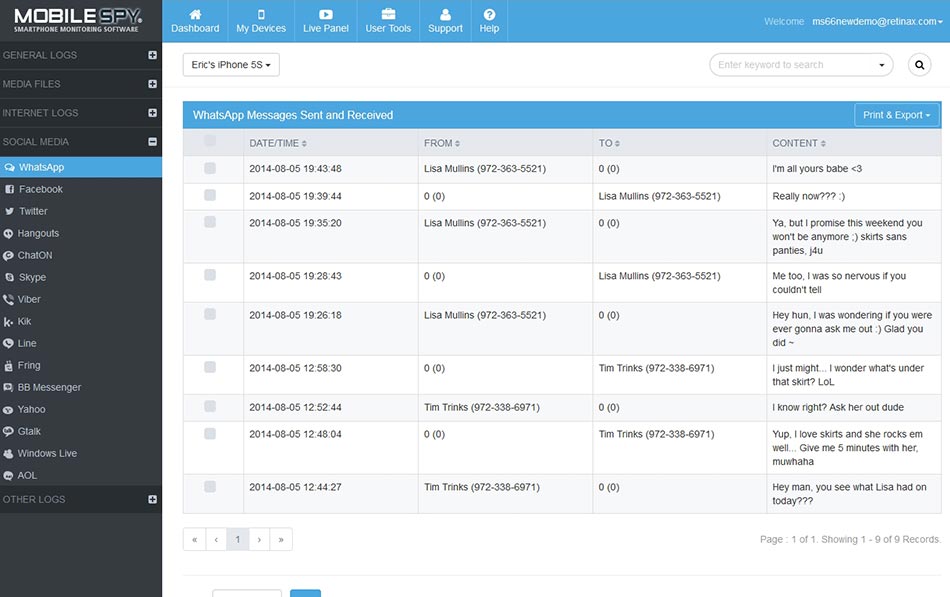Sort the table by DATE/TIME column
This screenshot has width=950, height=597.
click(x=277, y=143)
